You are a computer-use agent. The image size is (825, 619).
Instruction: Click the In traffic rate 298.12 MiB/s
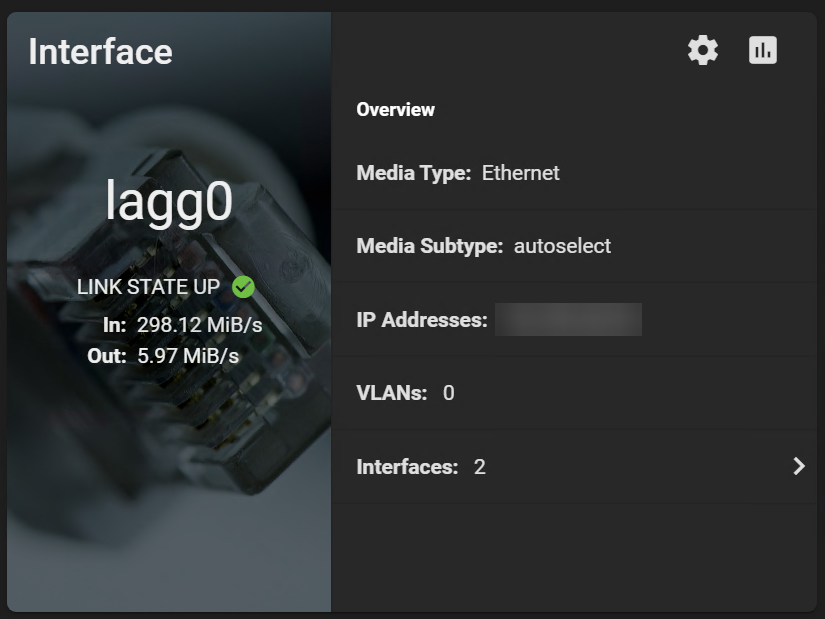tap(199, 324)
